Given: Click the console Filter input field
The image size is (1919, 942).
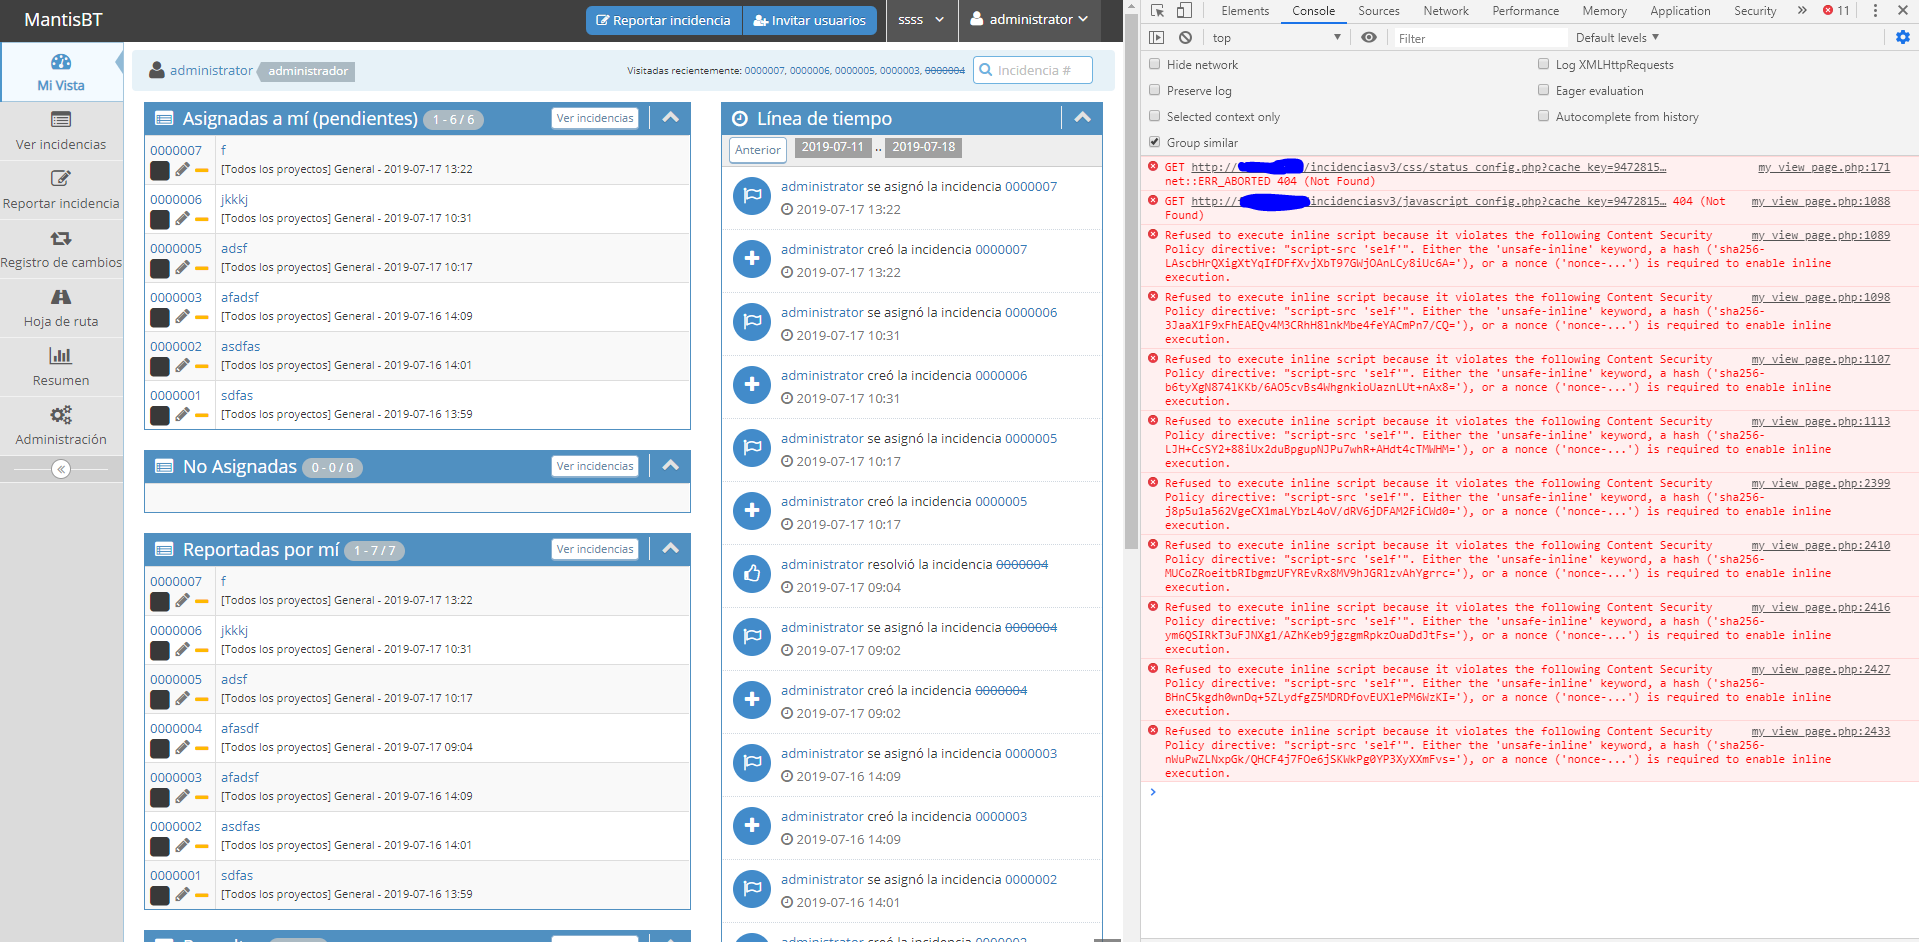Looking at the screenshot, I should (1481, 38).
